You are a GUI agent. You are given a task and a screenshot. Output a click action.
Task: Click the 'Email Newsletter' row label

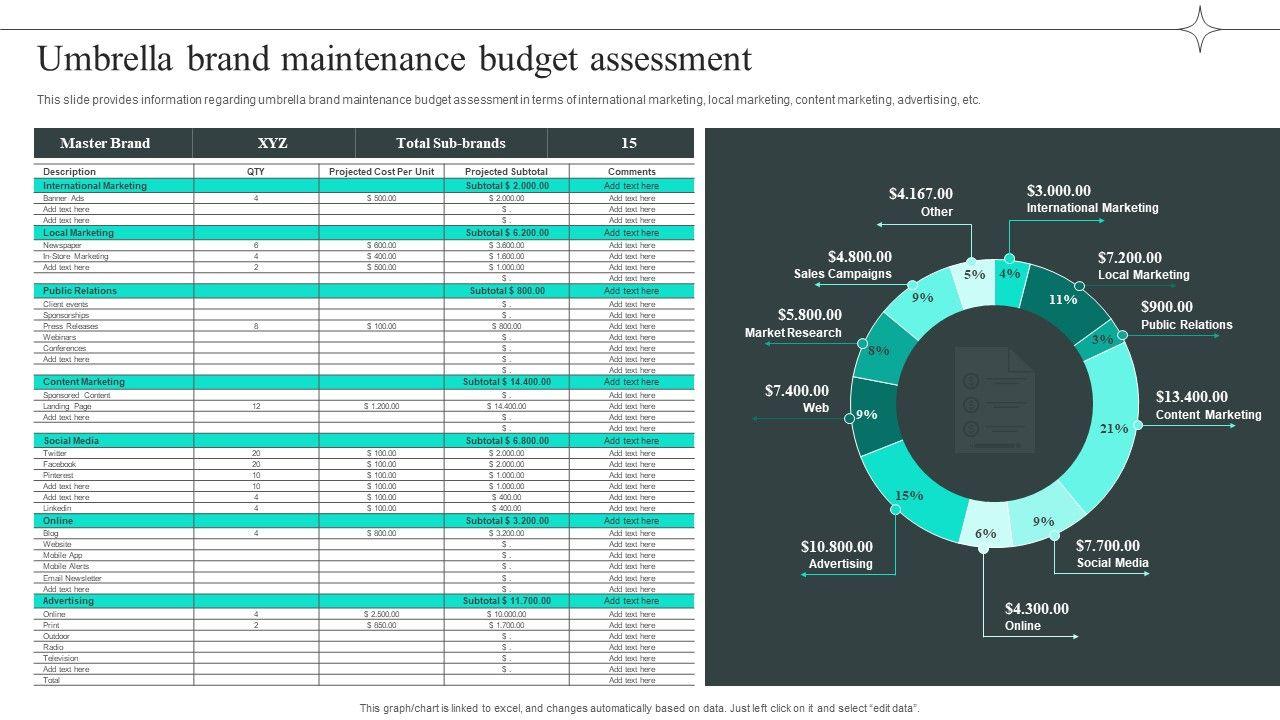pos(72,578)
